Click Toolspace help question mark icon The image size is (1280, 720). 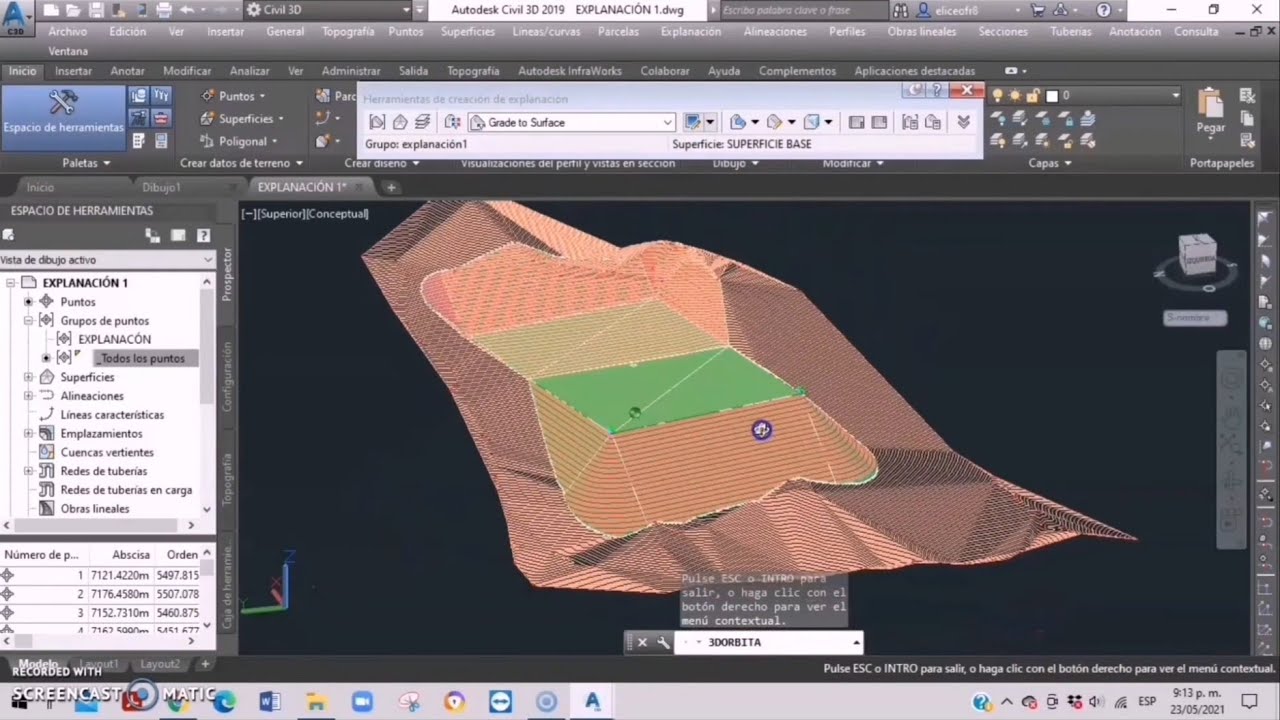(203, 236)
